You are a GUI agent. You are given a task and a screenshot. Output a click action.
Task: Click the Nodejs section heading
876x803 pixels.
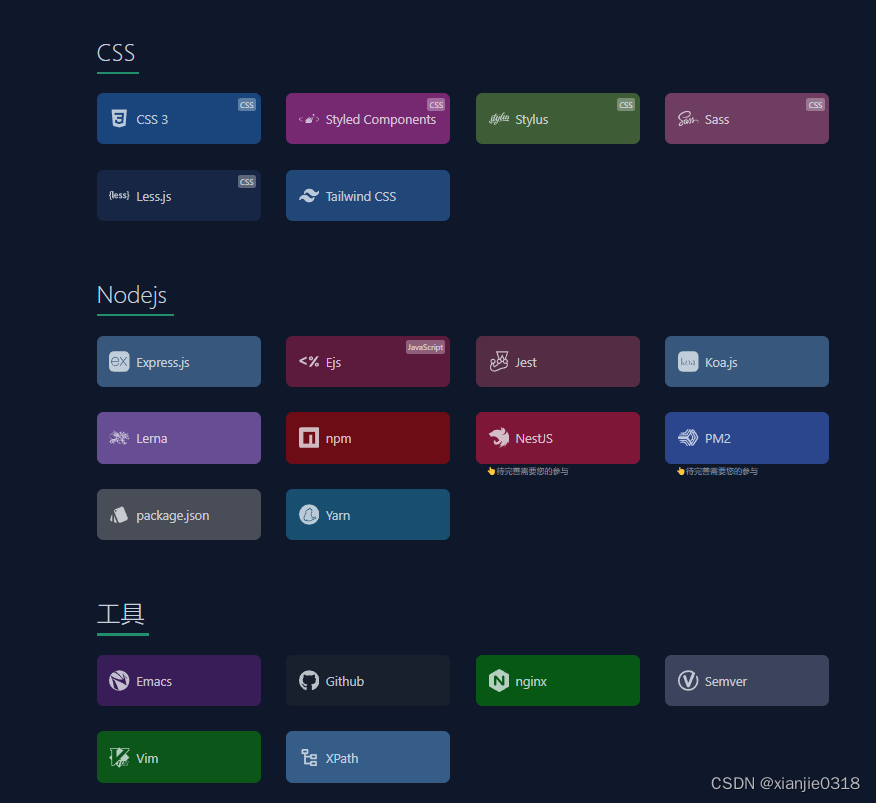(x=132, y=295)
